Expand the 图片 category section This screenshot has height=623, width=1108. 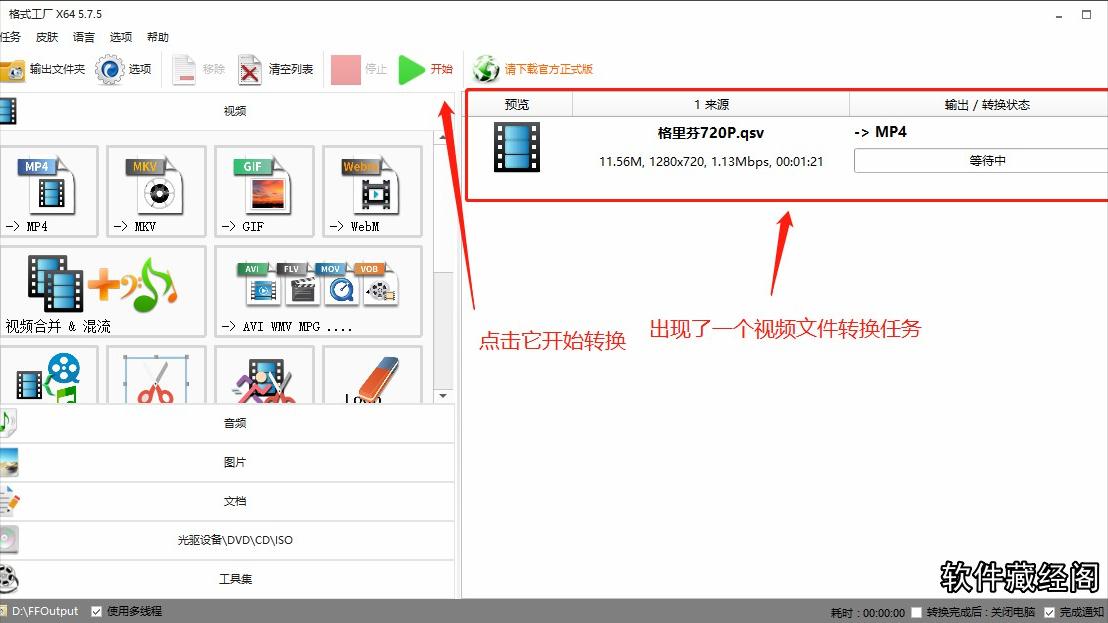[235, 462]
